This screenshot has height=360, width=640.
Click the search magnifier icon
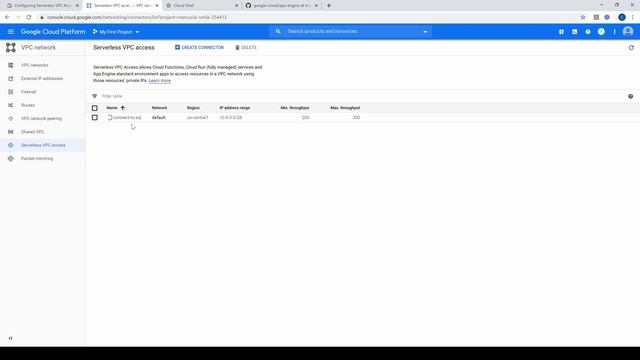pyautogui.click(x=278, y=31)
